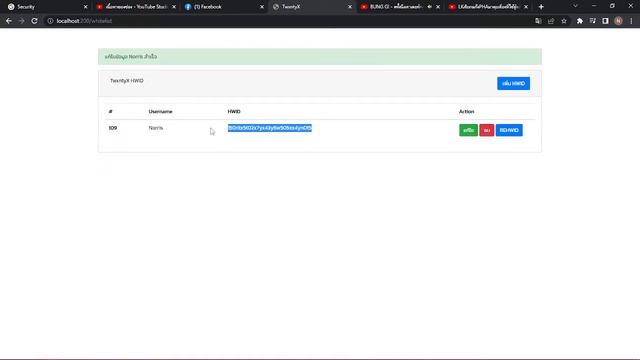Open a new tab with plus button
The height and width of the screenshot is (360, 640).
pyautogui.click(x=541, y=7)
